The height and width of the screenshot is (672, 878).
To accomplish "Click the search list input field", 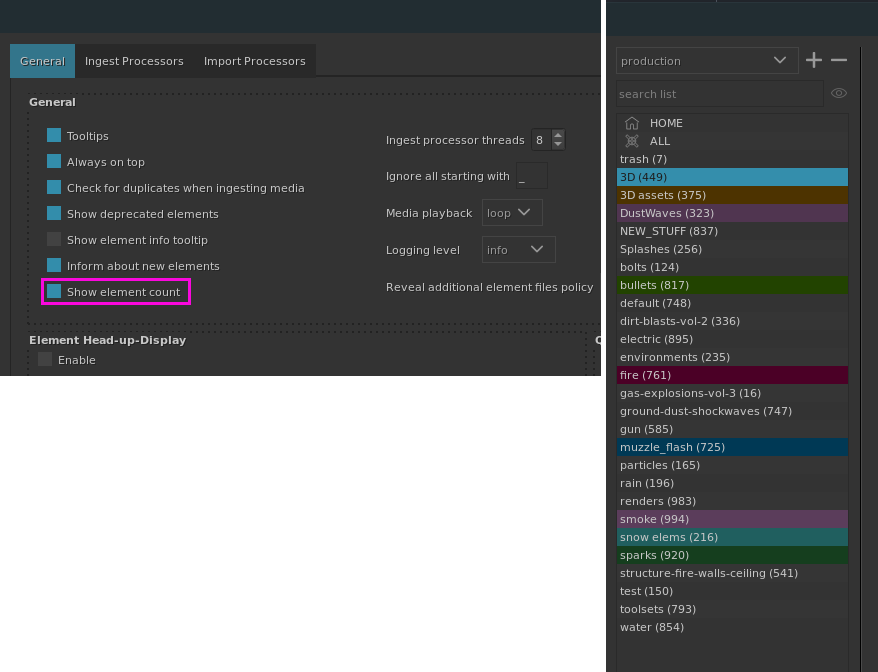I will coord(718,94).
